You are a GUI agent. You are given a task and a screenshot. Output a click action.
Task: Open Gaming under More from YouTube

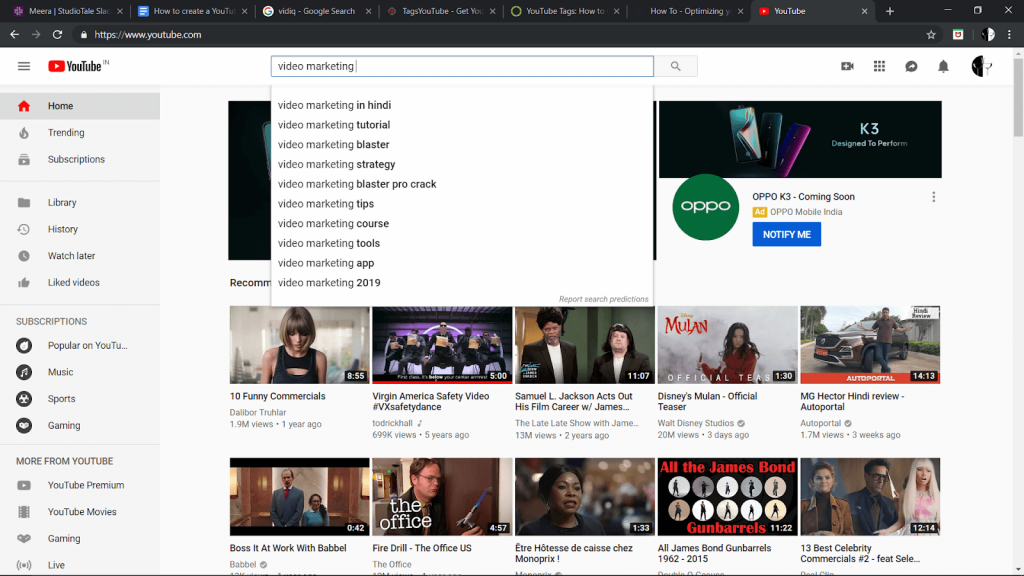point(80,539)
